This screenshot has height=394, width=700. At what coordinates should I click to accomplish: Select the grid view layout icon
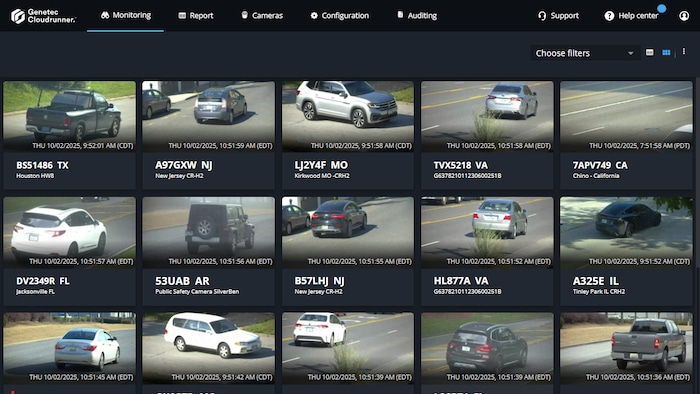666,53
